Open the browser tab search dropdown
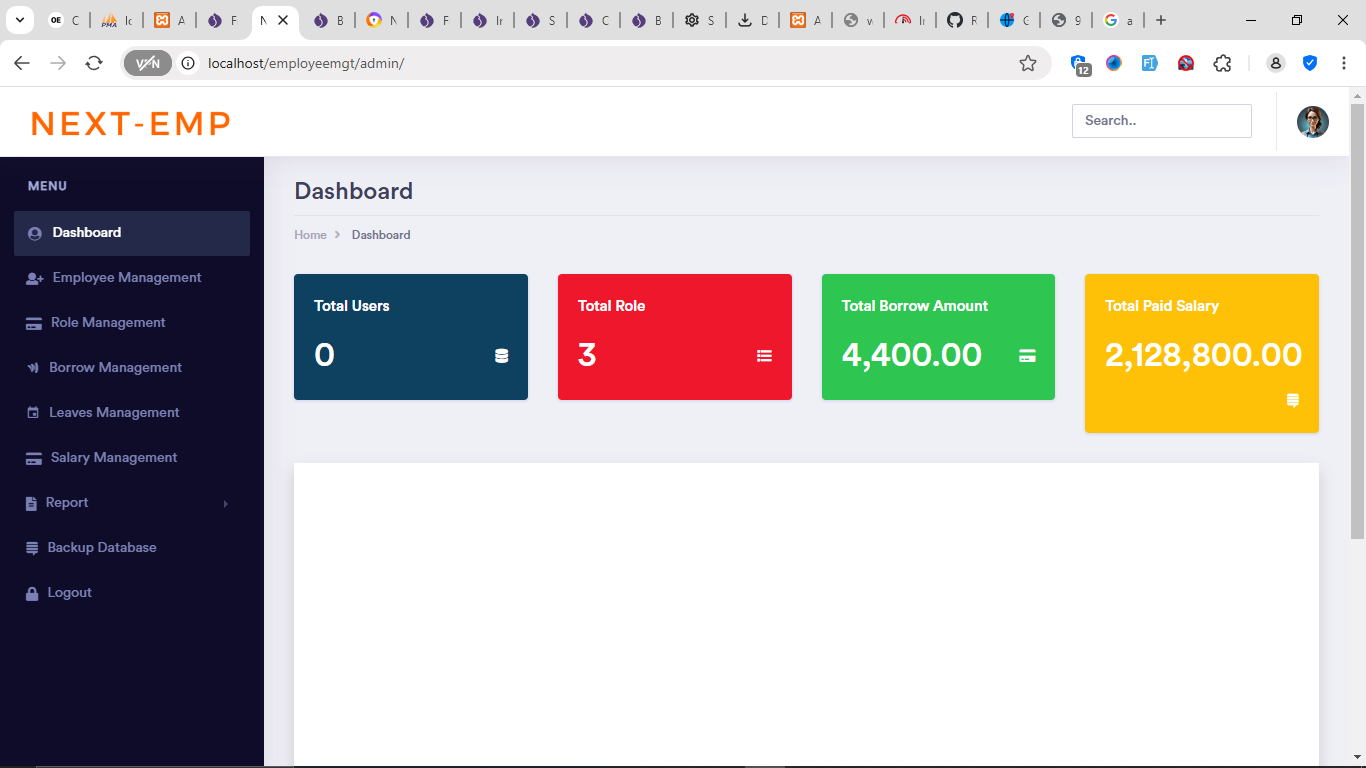Viewport: 1366px width, 768px height. point(20,20)
